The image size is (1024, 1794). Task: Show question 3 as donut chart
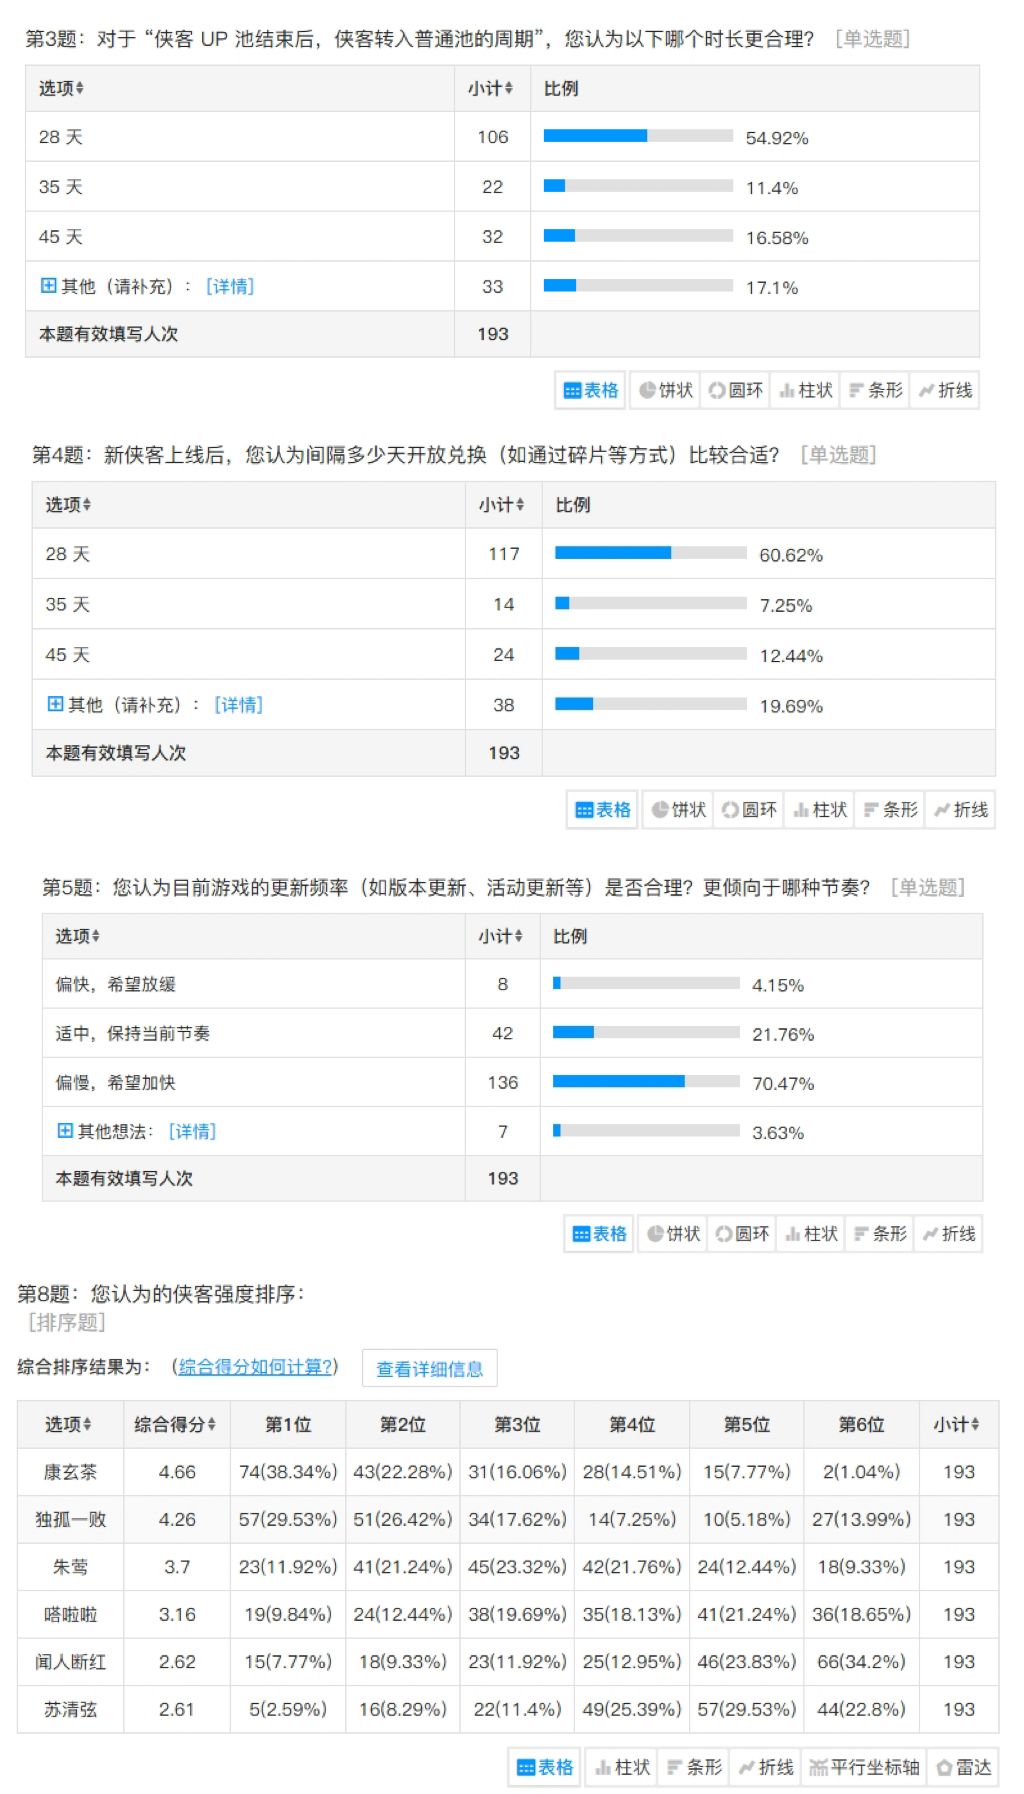pyautogui.click(x=736, y=390)
